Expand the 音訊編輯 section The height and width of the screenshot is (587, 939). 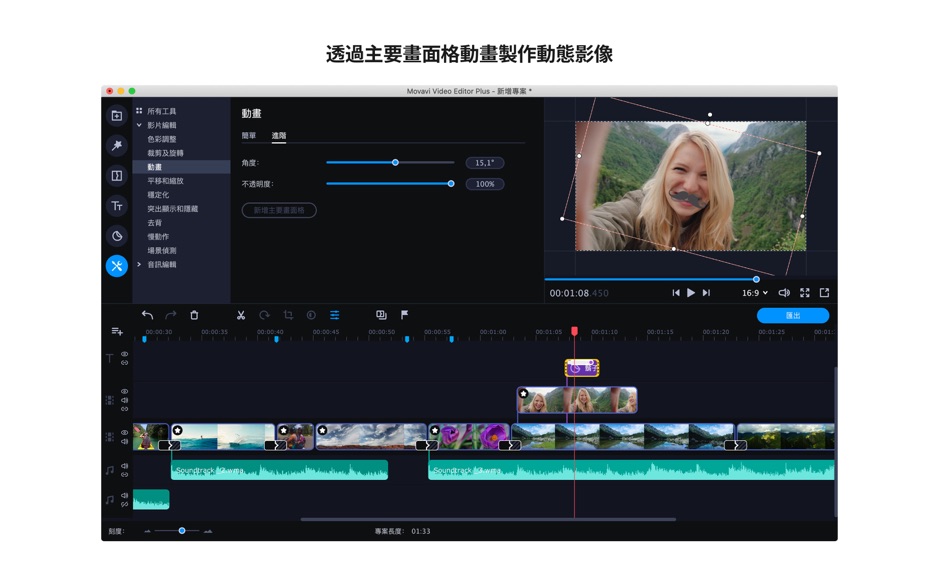[x=141, y=264]
